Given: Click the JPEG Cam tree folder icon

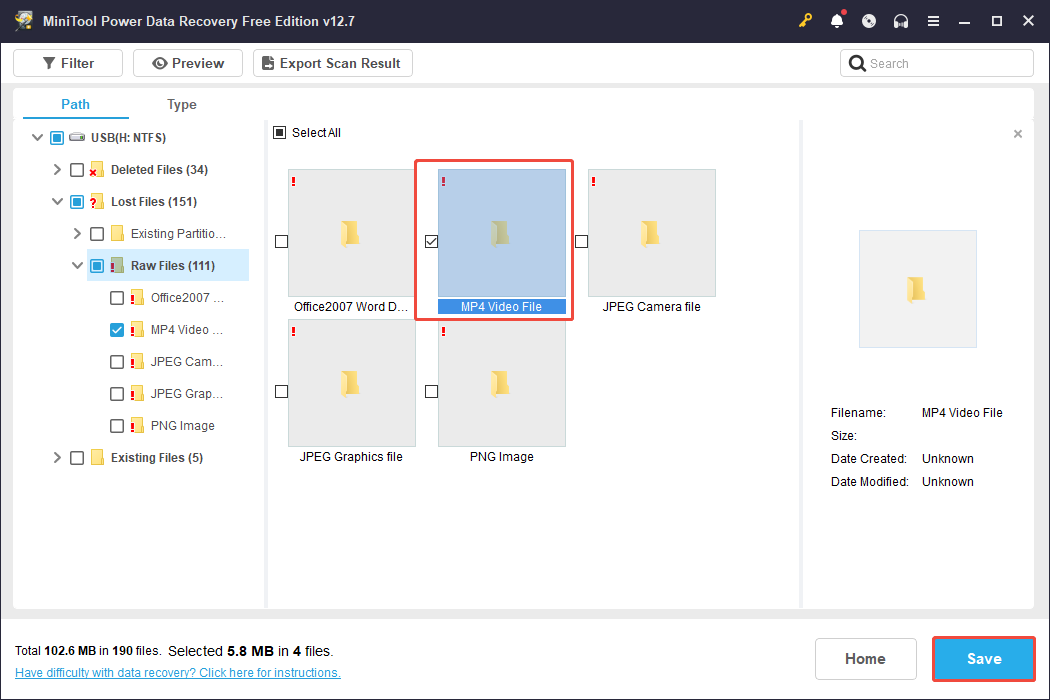Looking at the screenshot, I should [x=137, y=362].
